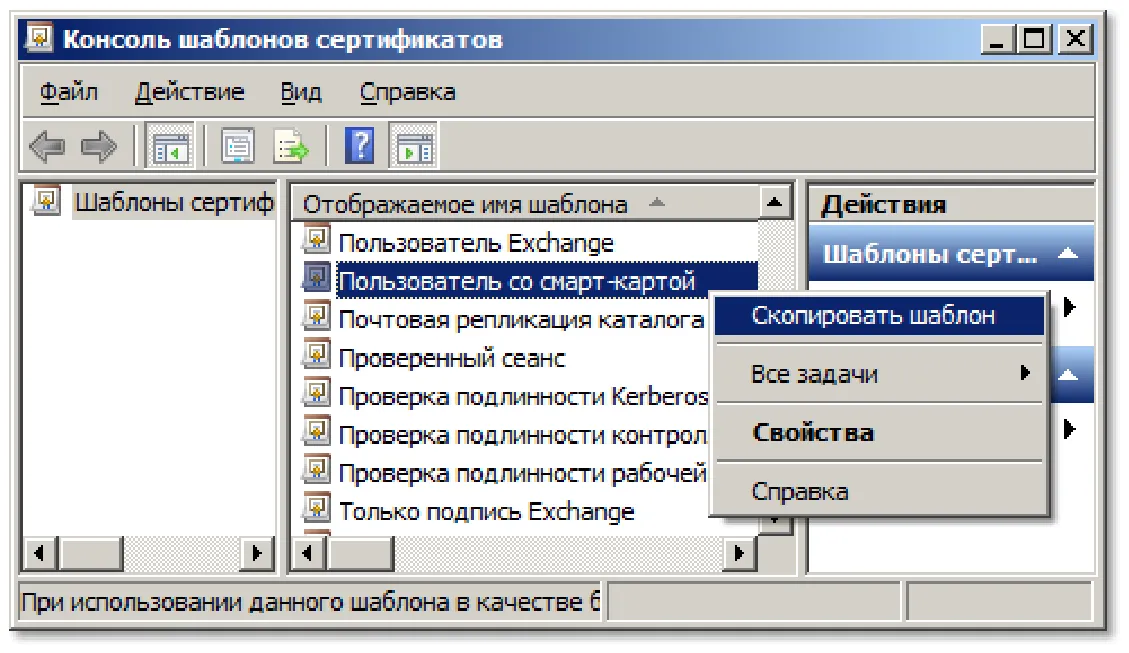Click status bar text При использовании данного шаблона

coord(311,601)
